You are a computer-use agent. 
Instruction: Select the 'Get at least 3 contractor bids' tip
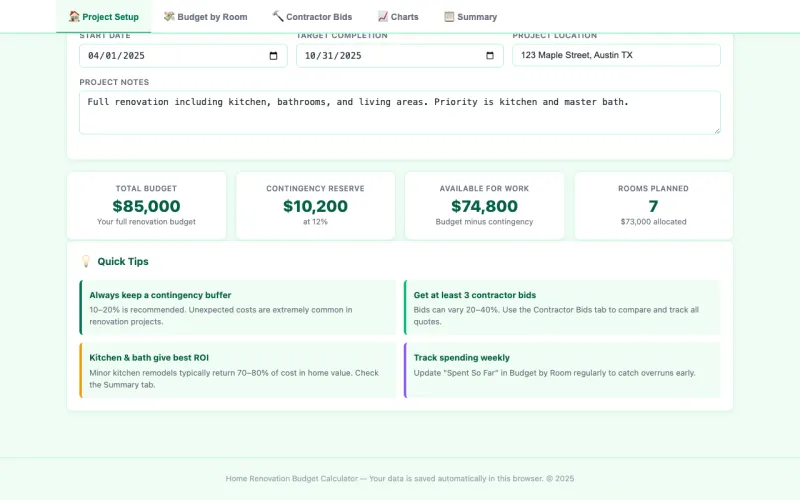[561, 307]
